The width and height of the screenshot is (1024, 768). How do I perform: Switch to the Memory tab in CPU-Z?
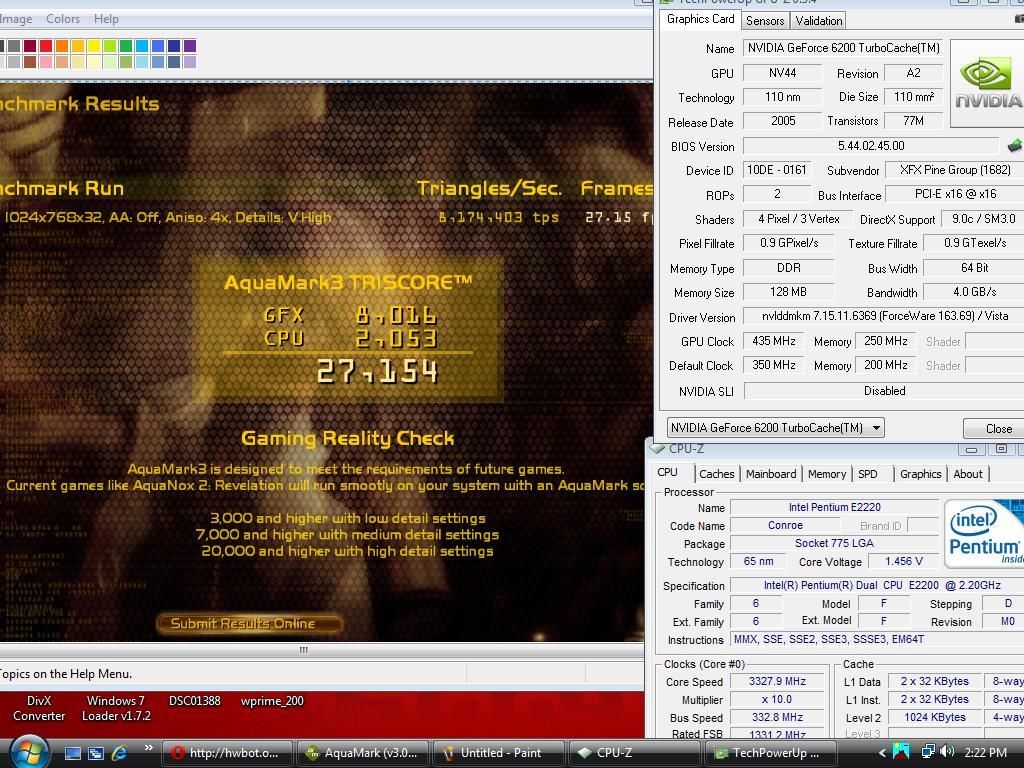827,474
